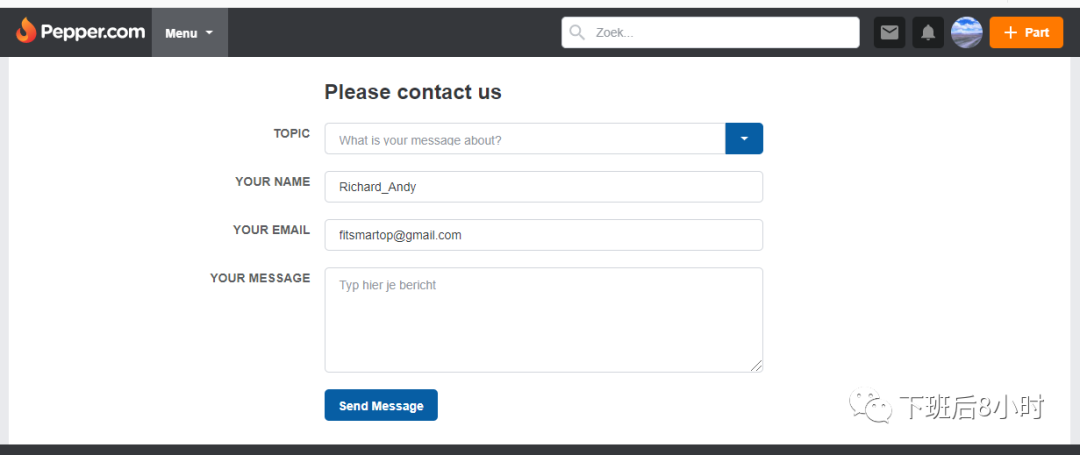Click the 'Typ hier je bericht' textarea
The image size is (1080, 455).
543,320
